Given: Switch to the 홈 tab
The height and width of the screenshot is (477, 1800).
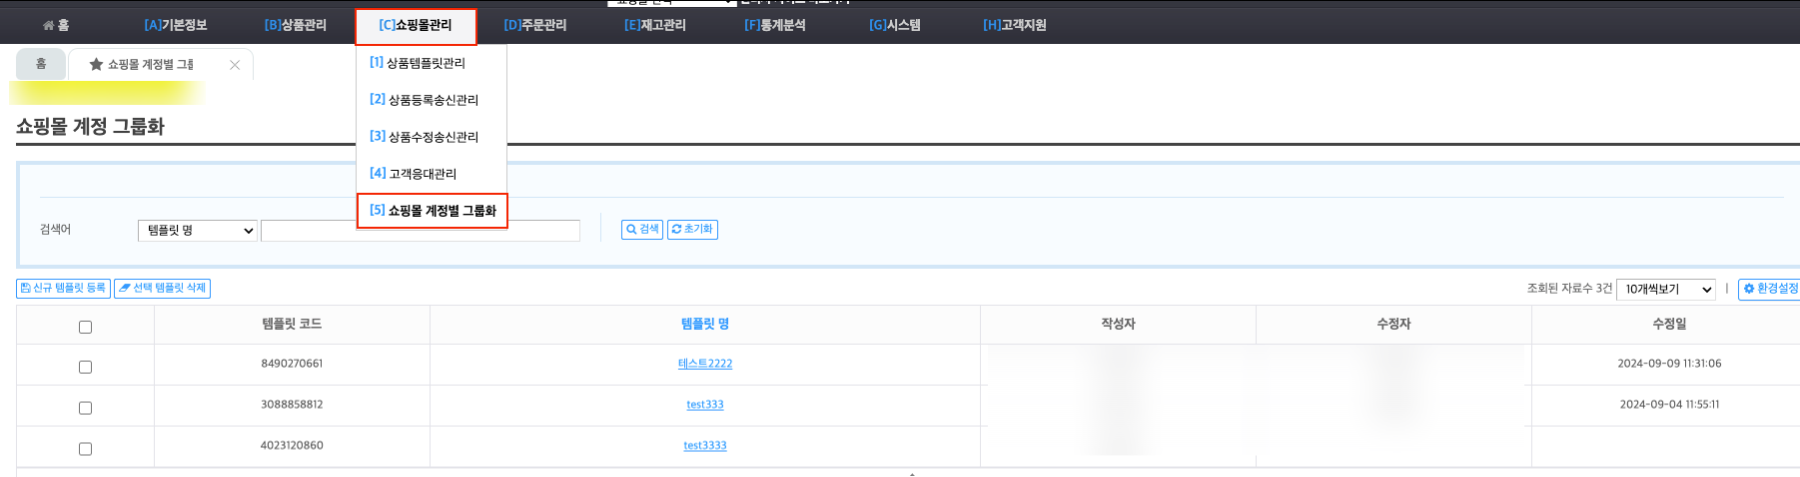Looking at the screenshot, I should pyautogui.click(x=41, y=64).
